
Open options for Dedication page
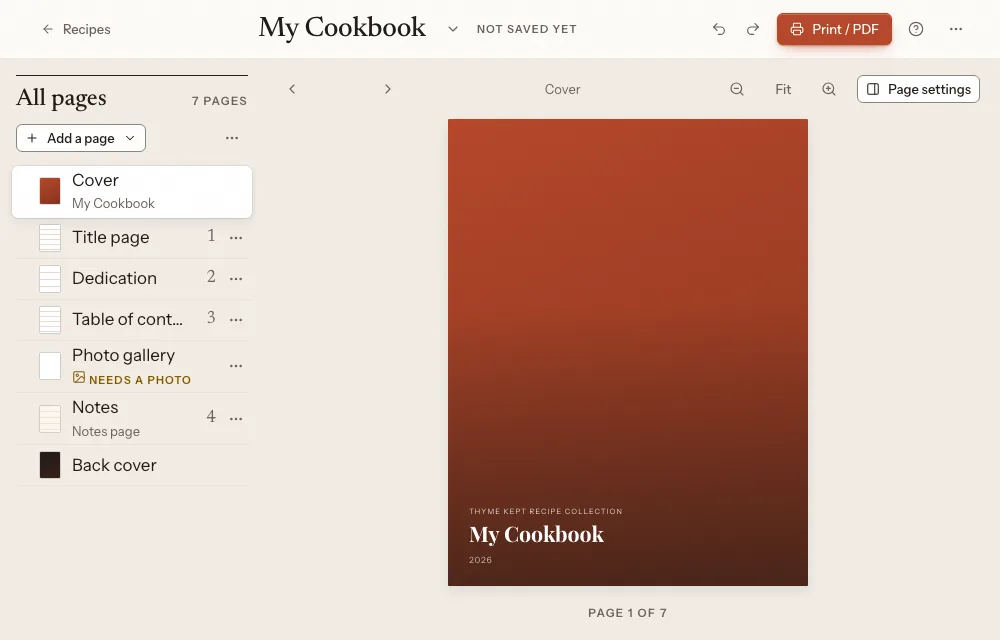click(x=236, y=279)
